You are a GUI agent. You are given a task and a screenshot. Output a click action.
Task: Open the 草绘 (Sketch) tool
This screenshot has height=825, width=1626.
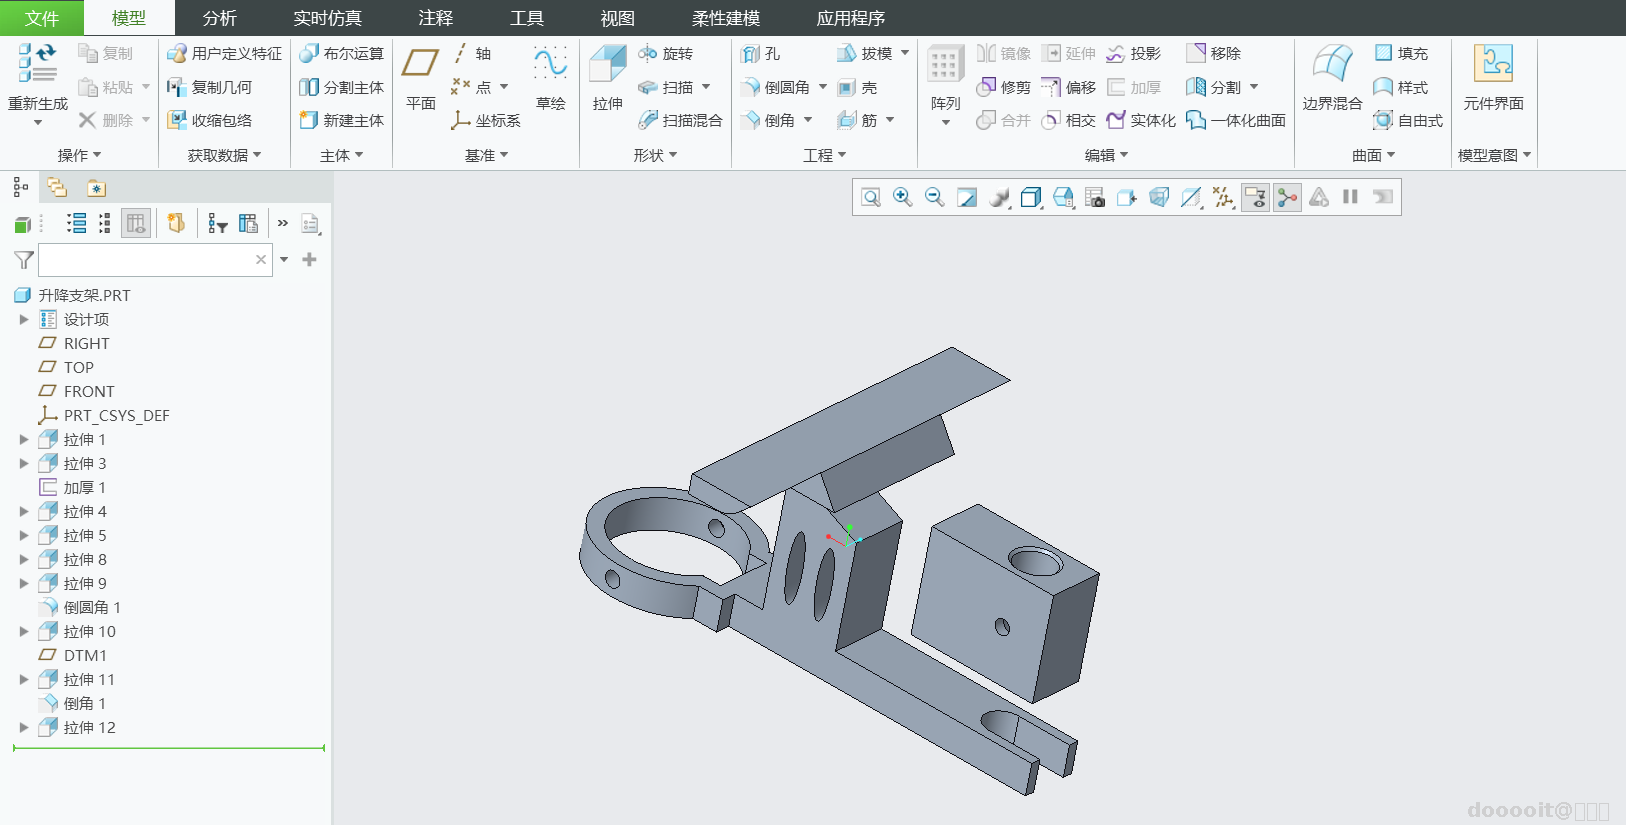pos(550,77)
